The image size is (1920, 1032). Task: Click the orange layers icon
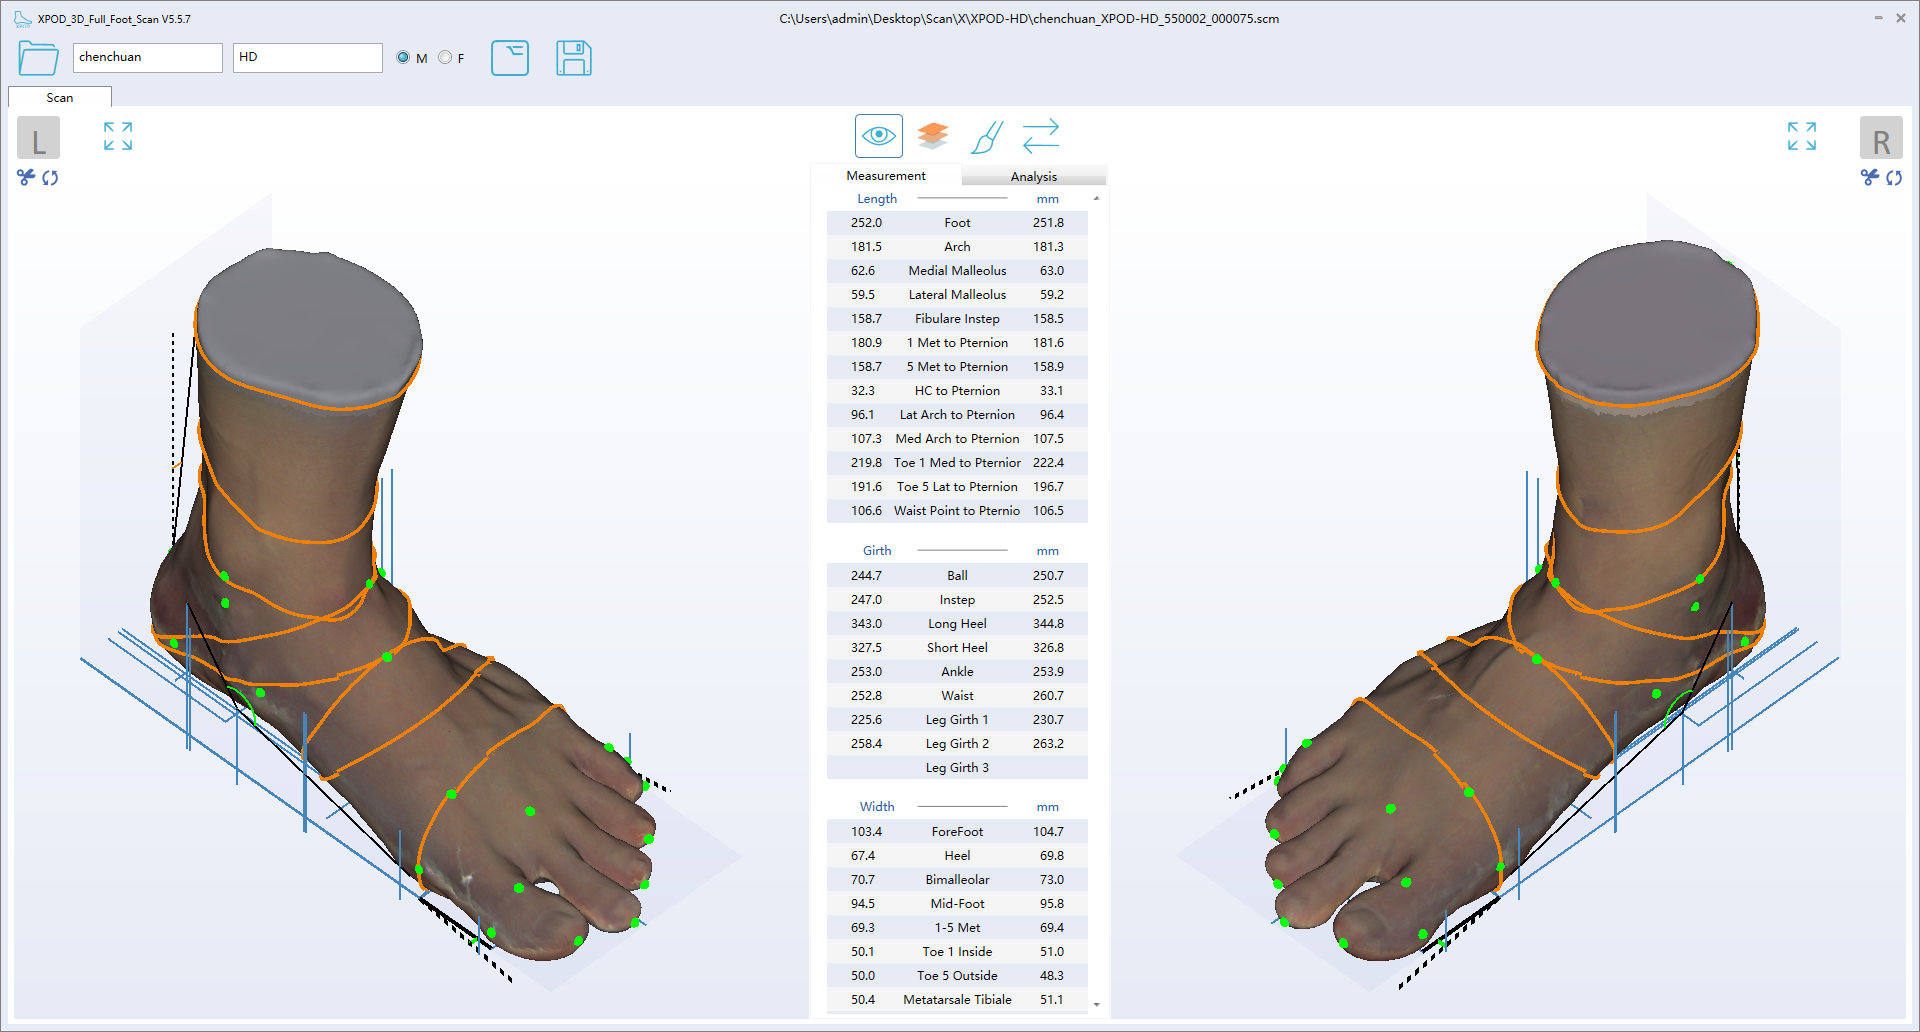[932, 136]
